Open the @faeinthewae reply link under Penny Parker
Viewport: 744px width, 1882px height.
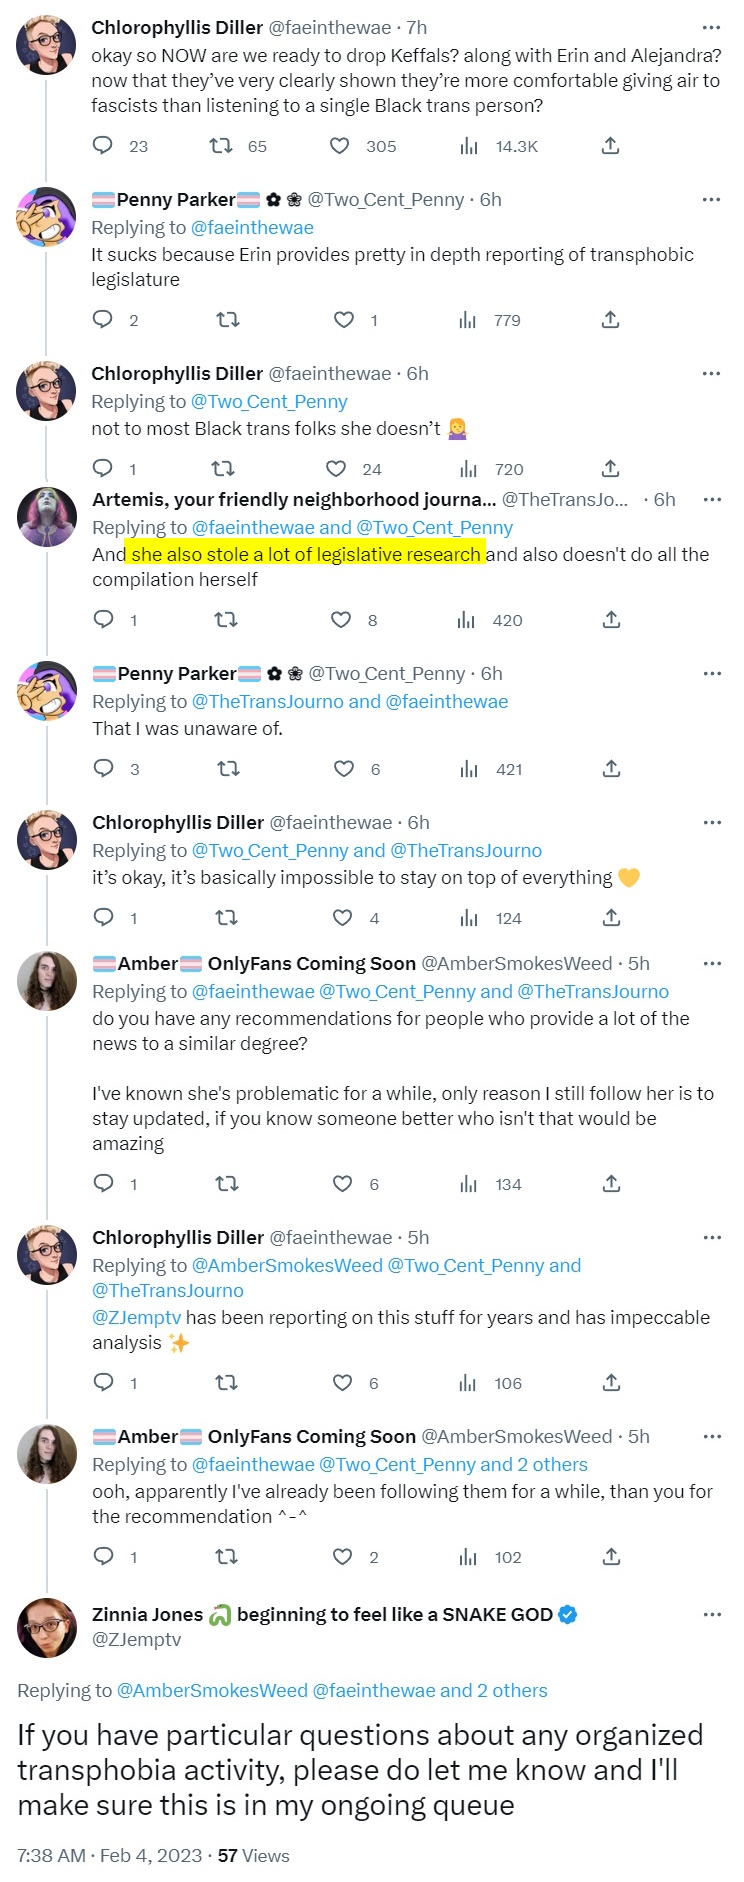click(252, 228)
